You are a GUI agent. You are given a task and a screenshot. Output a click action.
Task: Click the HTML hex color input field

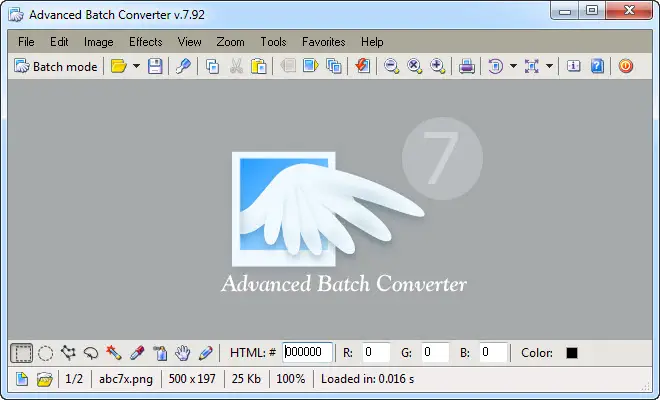tap(307, 352)
